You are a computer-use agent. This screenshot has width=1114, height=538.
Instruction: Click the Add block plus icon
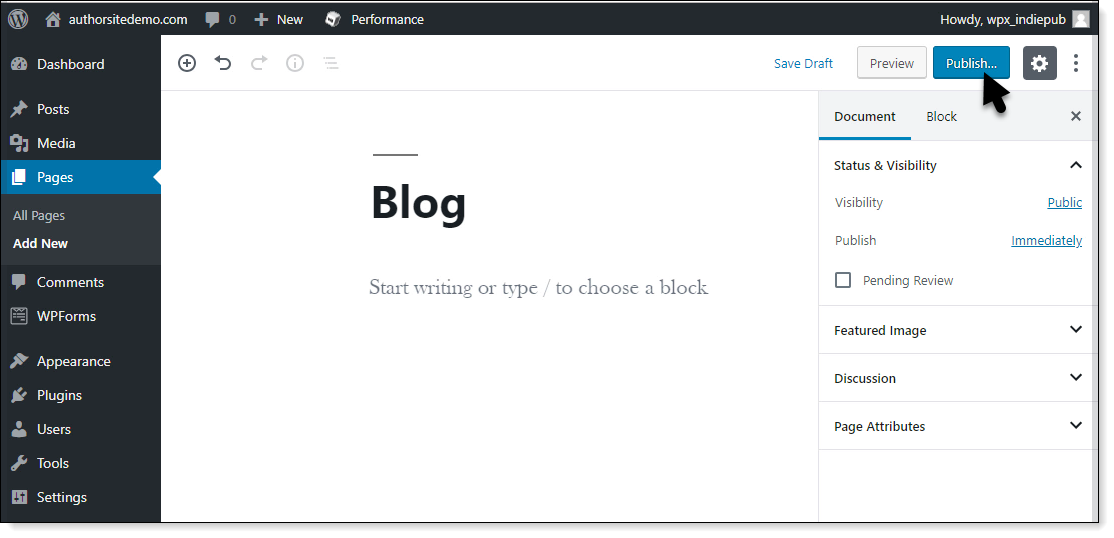click(187, 63)
